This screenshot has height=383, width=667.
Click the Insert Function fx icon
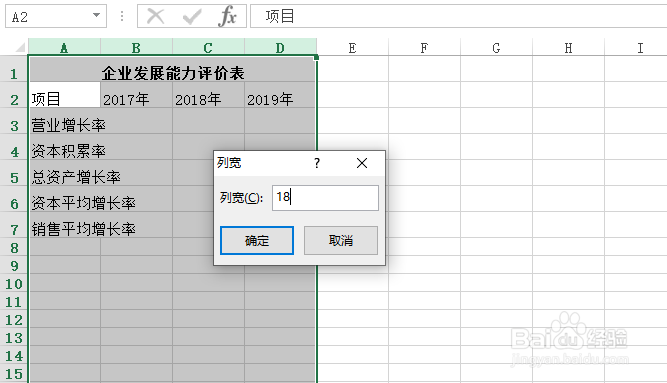pyautogui.click(x=228, y=17)
